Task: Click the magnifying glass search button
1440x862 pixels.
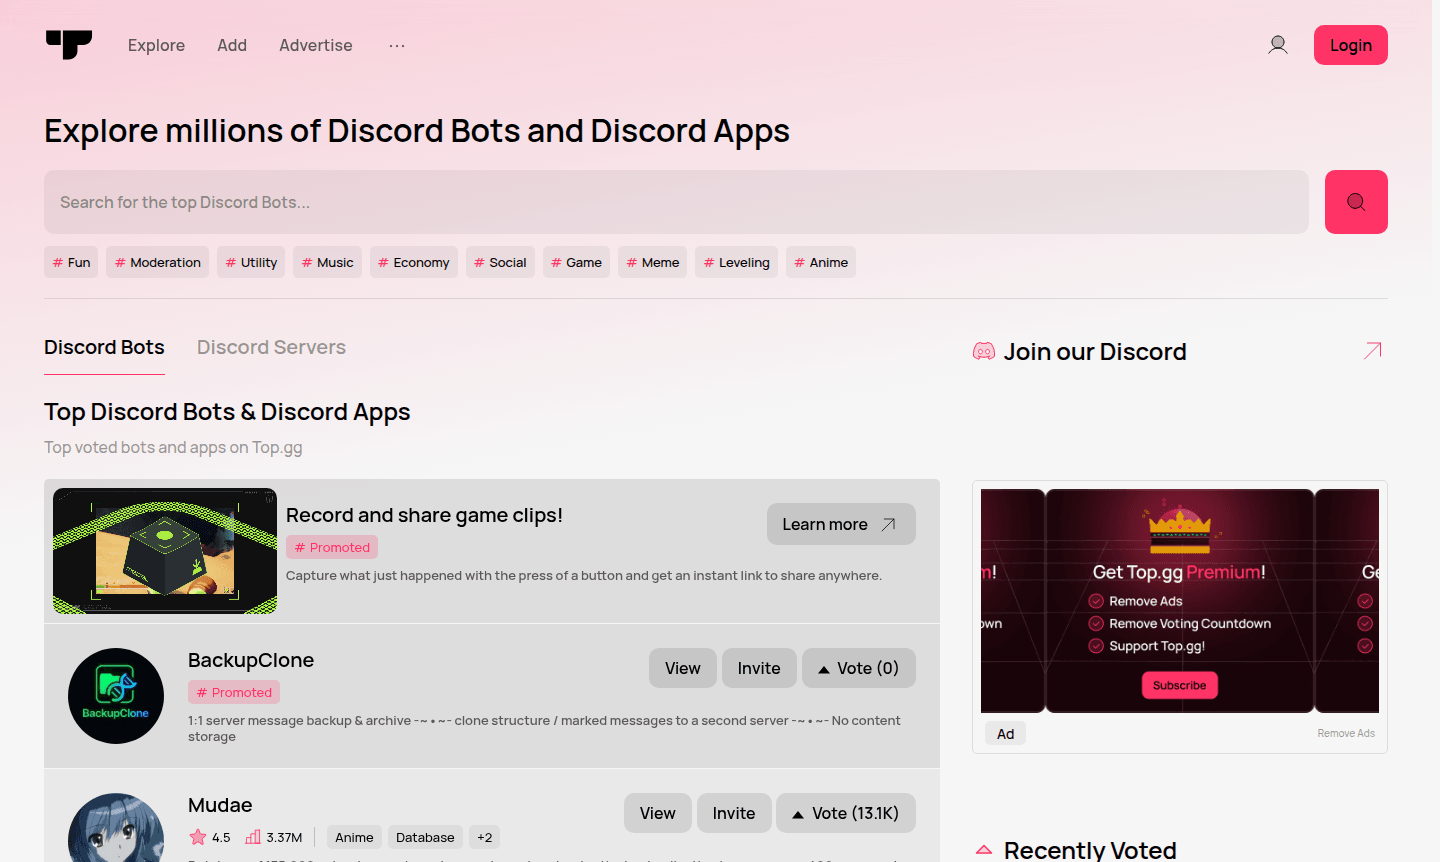Action: (x=1355, y=202)
